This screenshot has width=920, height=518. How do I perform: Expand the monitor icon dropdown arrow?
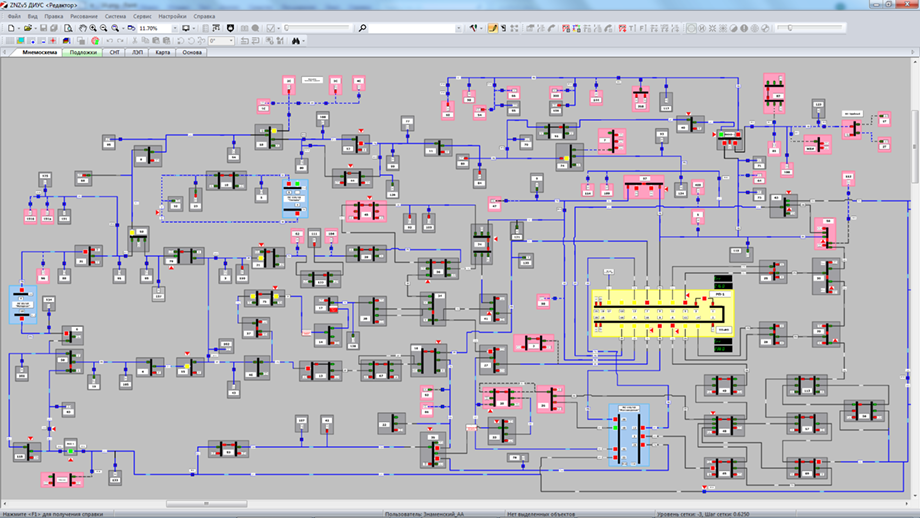pos(194,28)
